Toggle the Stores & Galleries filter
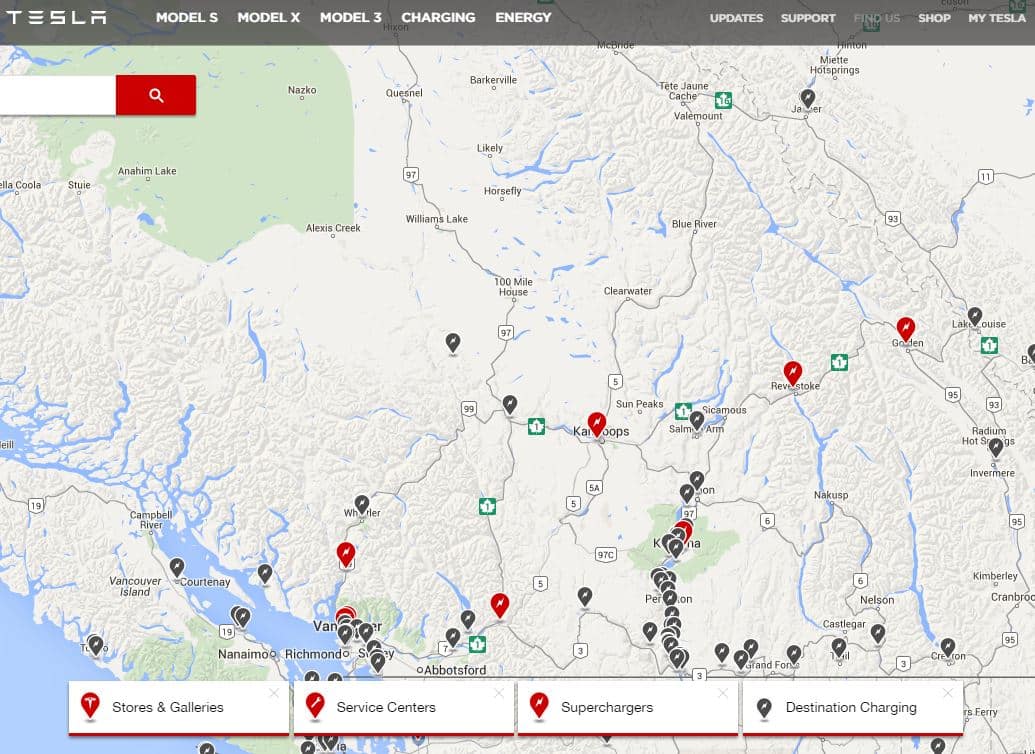The height and width of the screenshot is (754, 1035). pos(179,707)
